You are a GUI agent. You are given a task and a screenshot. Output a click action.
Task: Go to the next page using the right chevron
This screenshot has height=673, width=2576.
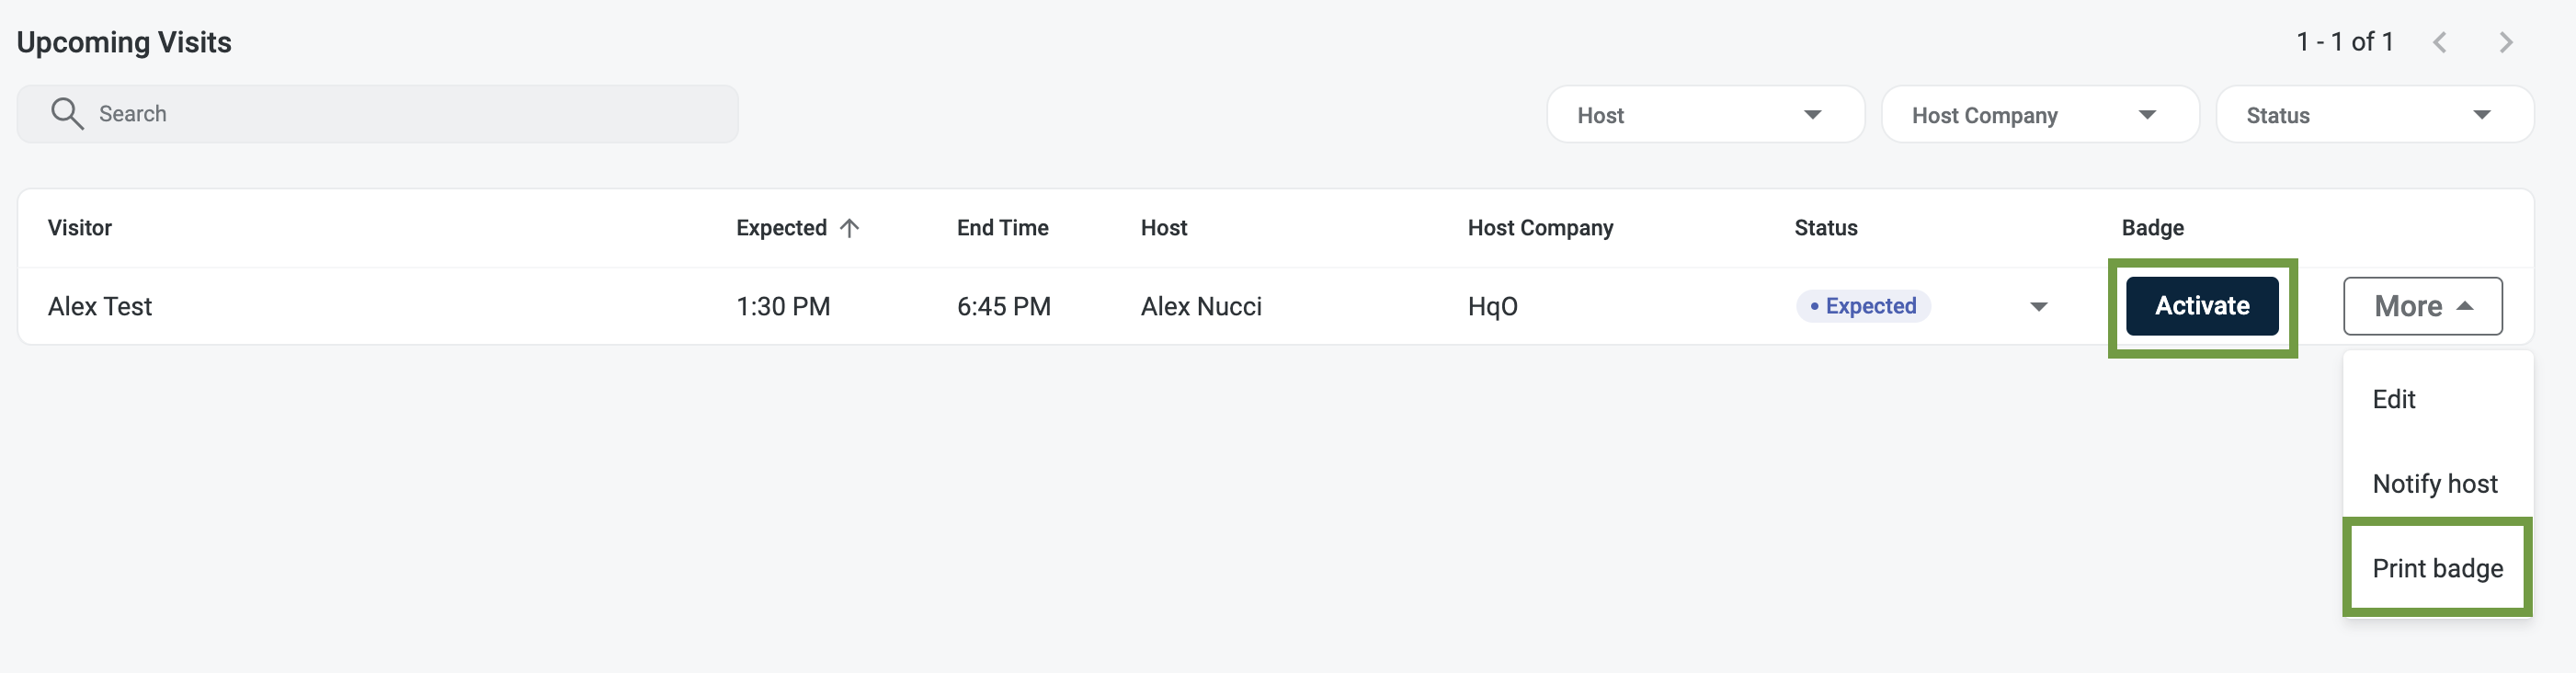2505,42
